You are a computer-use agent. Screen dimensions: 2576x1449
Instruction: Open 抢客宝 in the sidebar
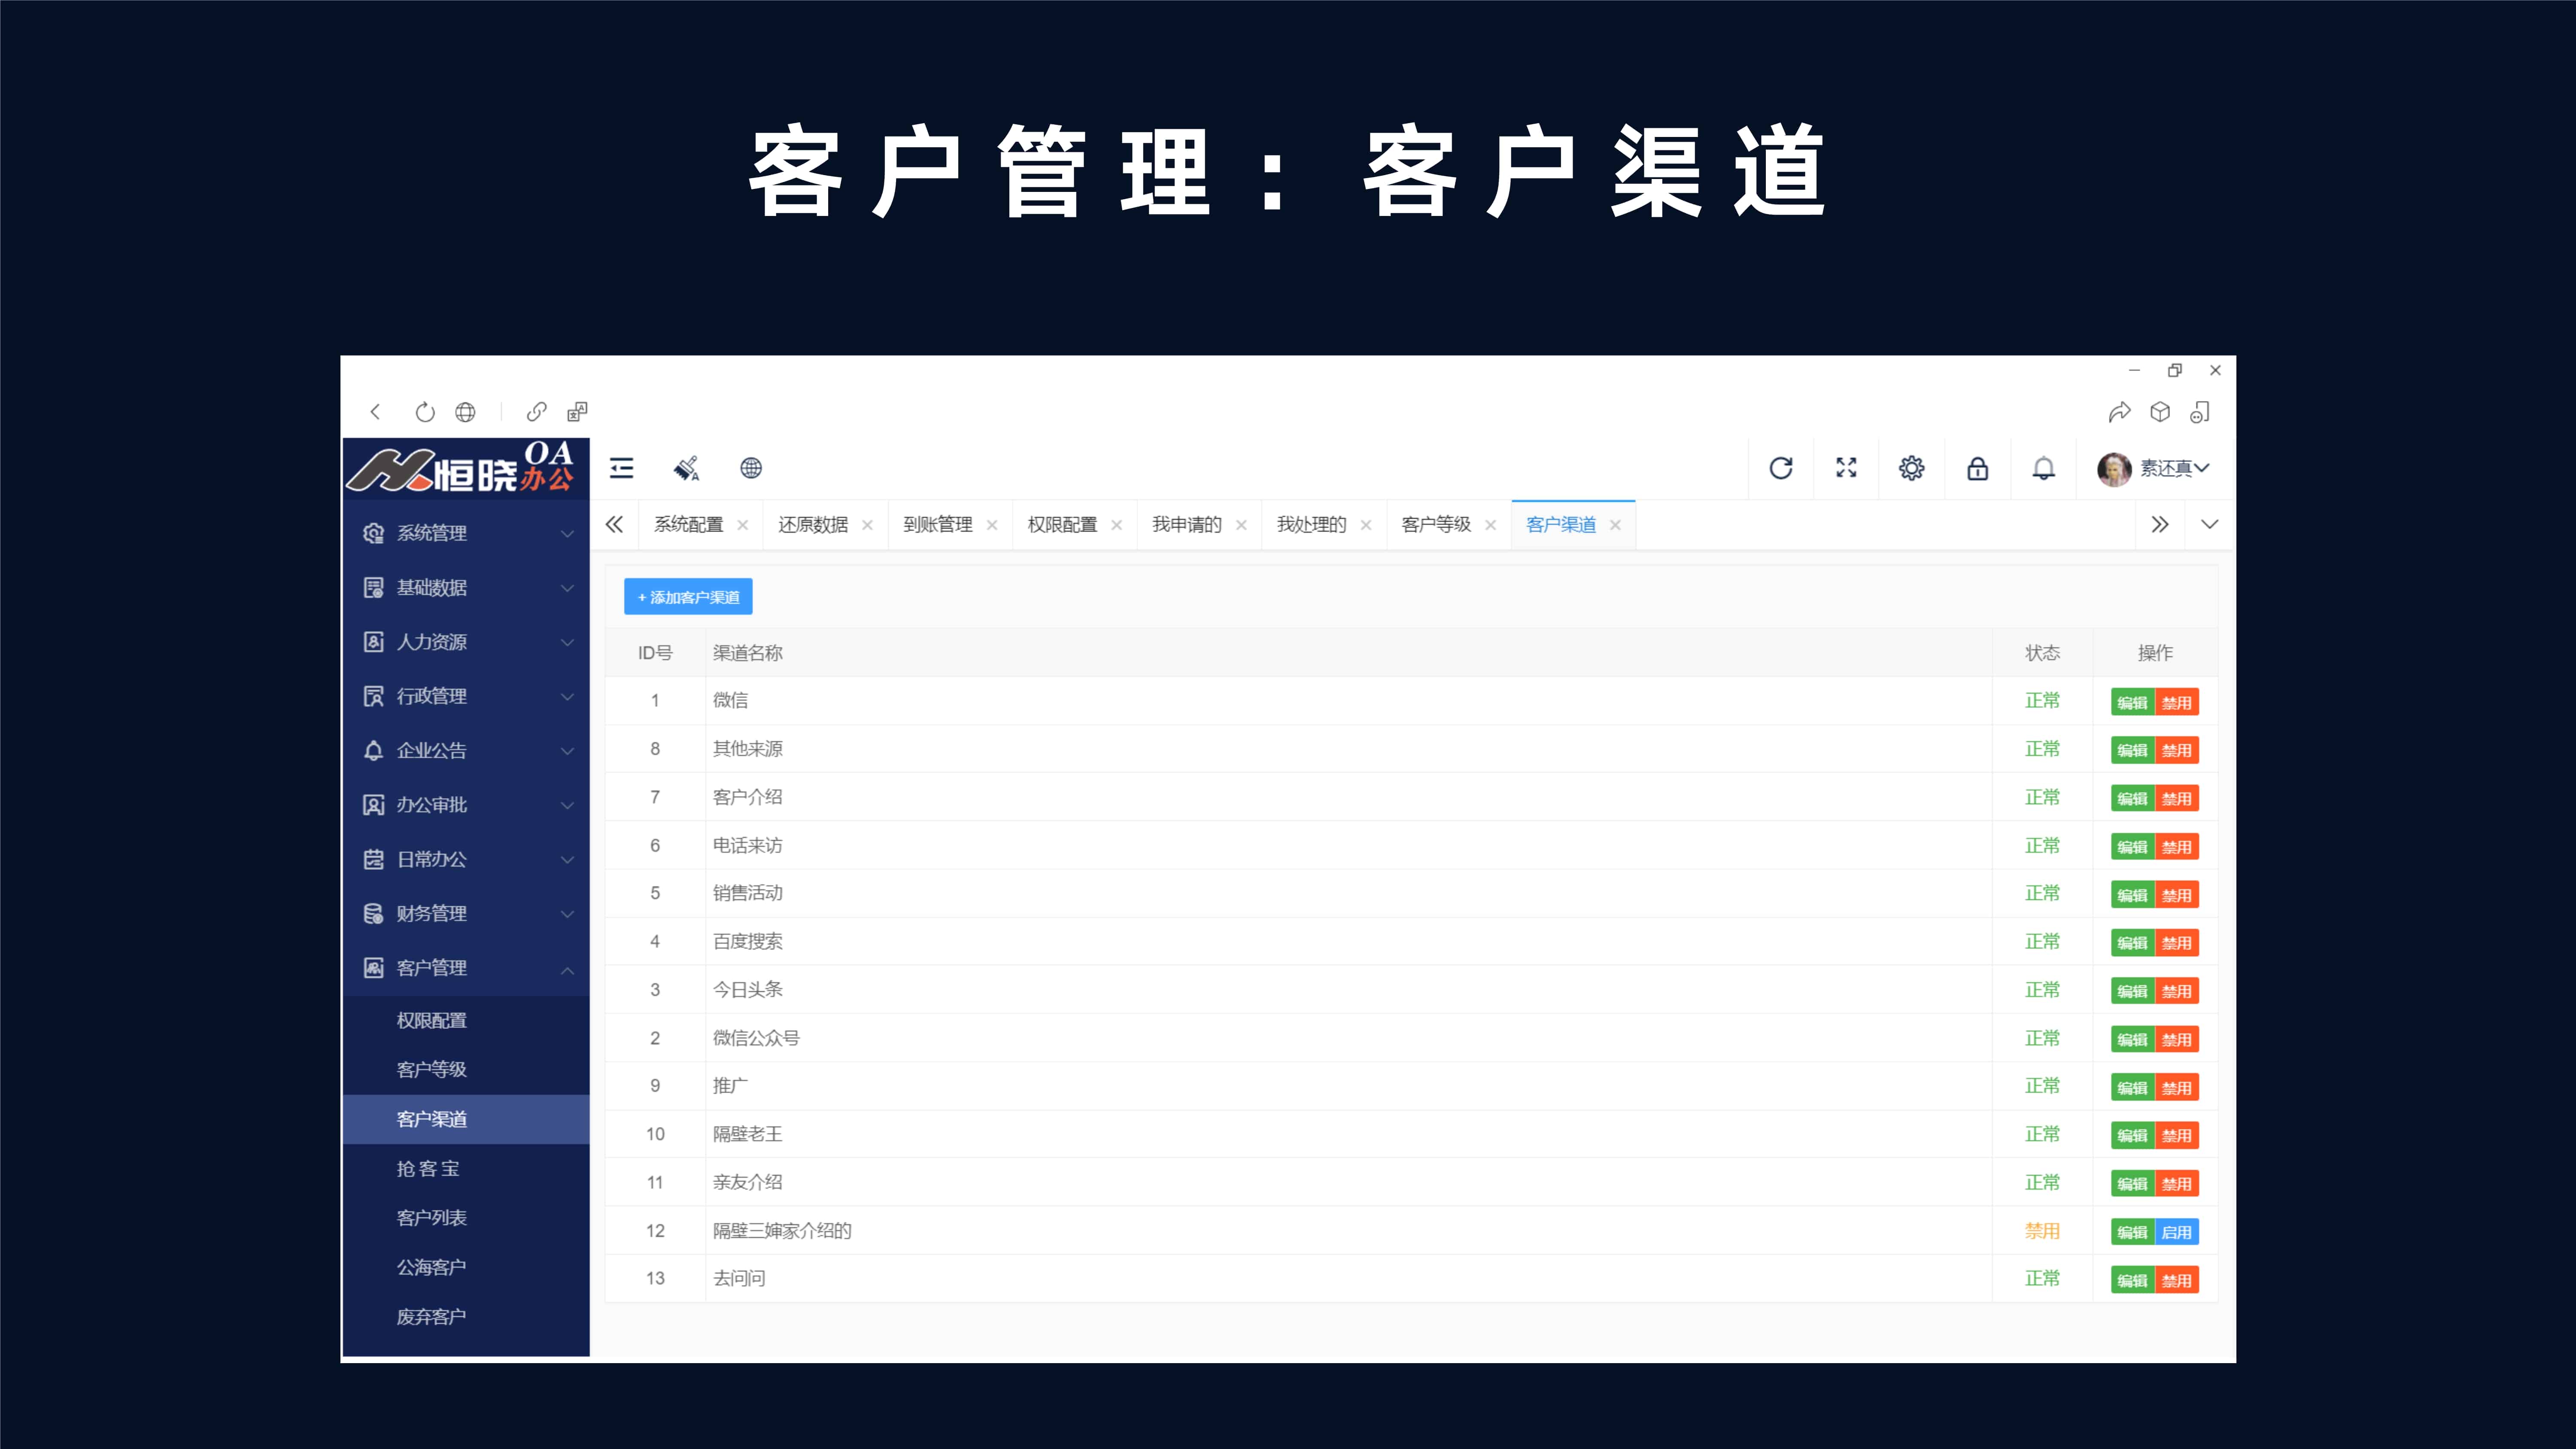click(x=466, y=1168)
